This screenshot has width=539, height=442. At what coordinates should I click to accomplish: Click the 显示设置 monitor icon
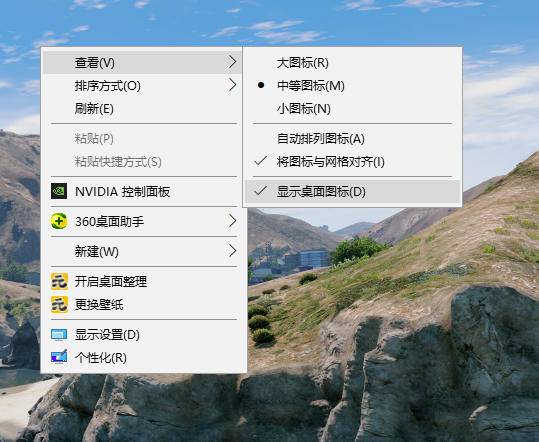tap(59, 334)
